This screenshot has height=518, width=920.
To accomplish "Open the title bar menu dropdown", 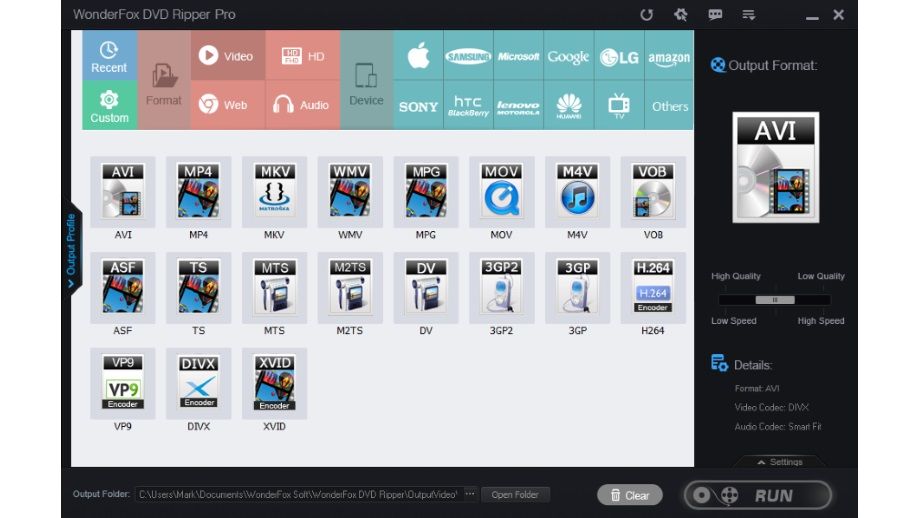I will pos(748,15).
